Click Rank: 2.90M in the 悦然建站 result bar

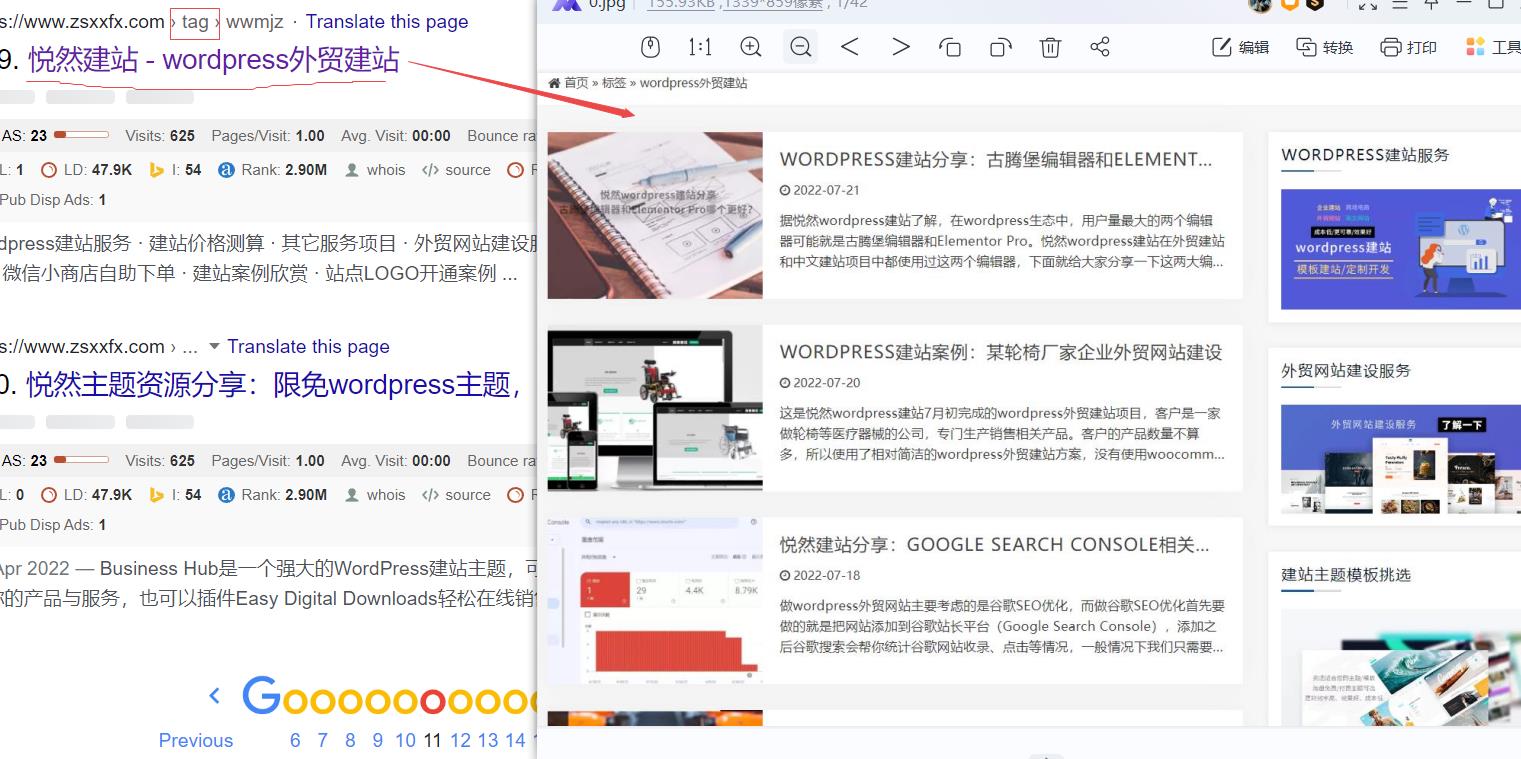[x=273, y=170]
